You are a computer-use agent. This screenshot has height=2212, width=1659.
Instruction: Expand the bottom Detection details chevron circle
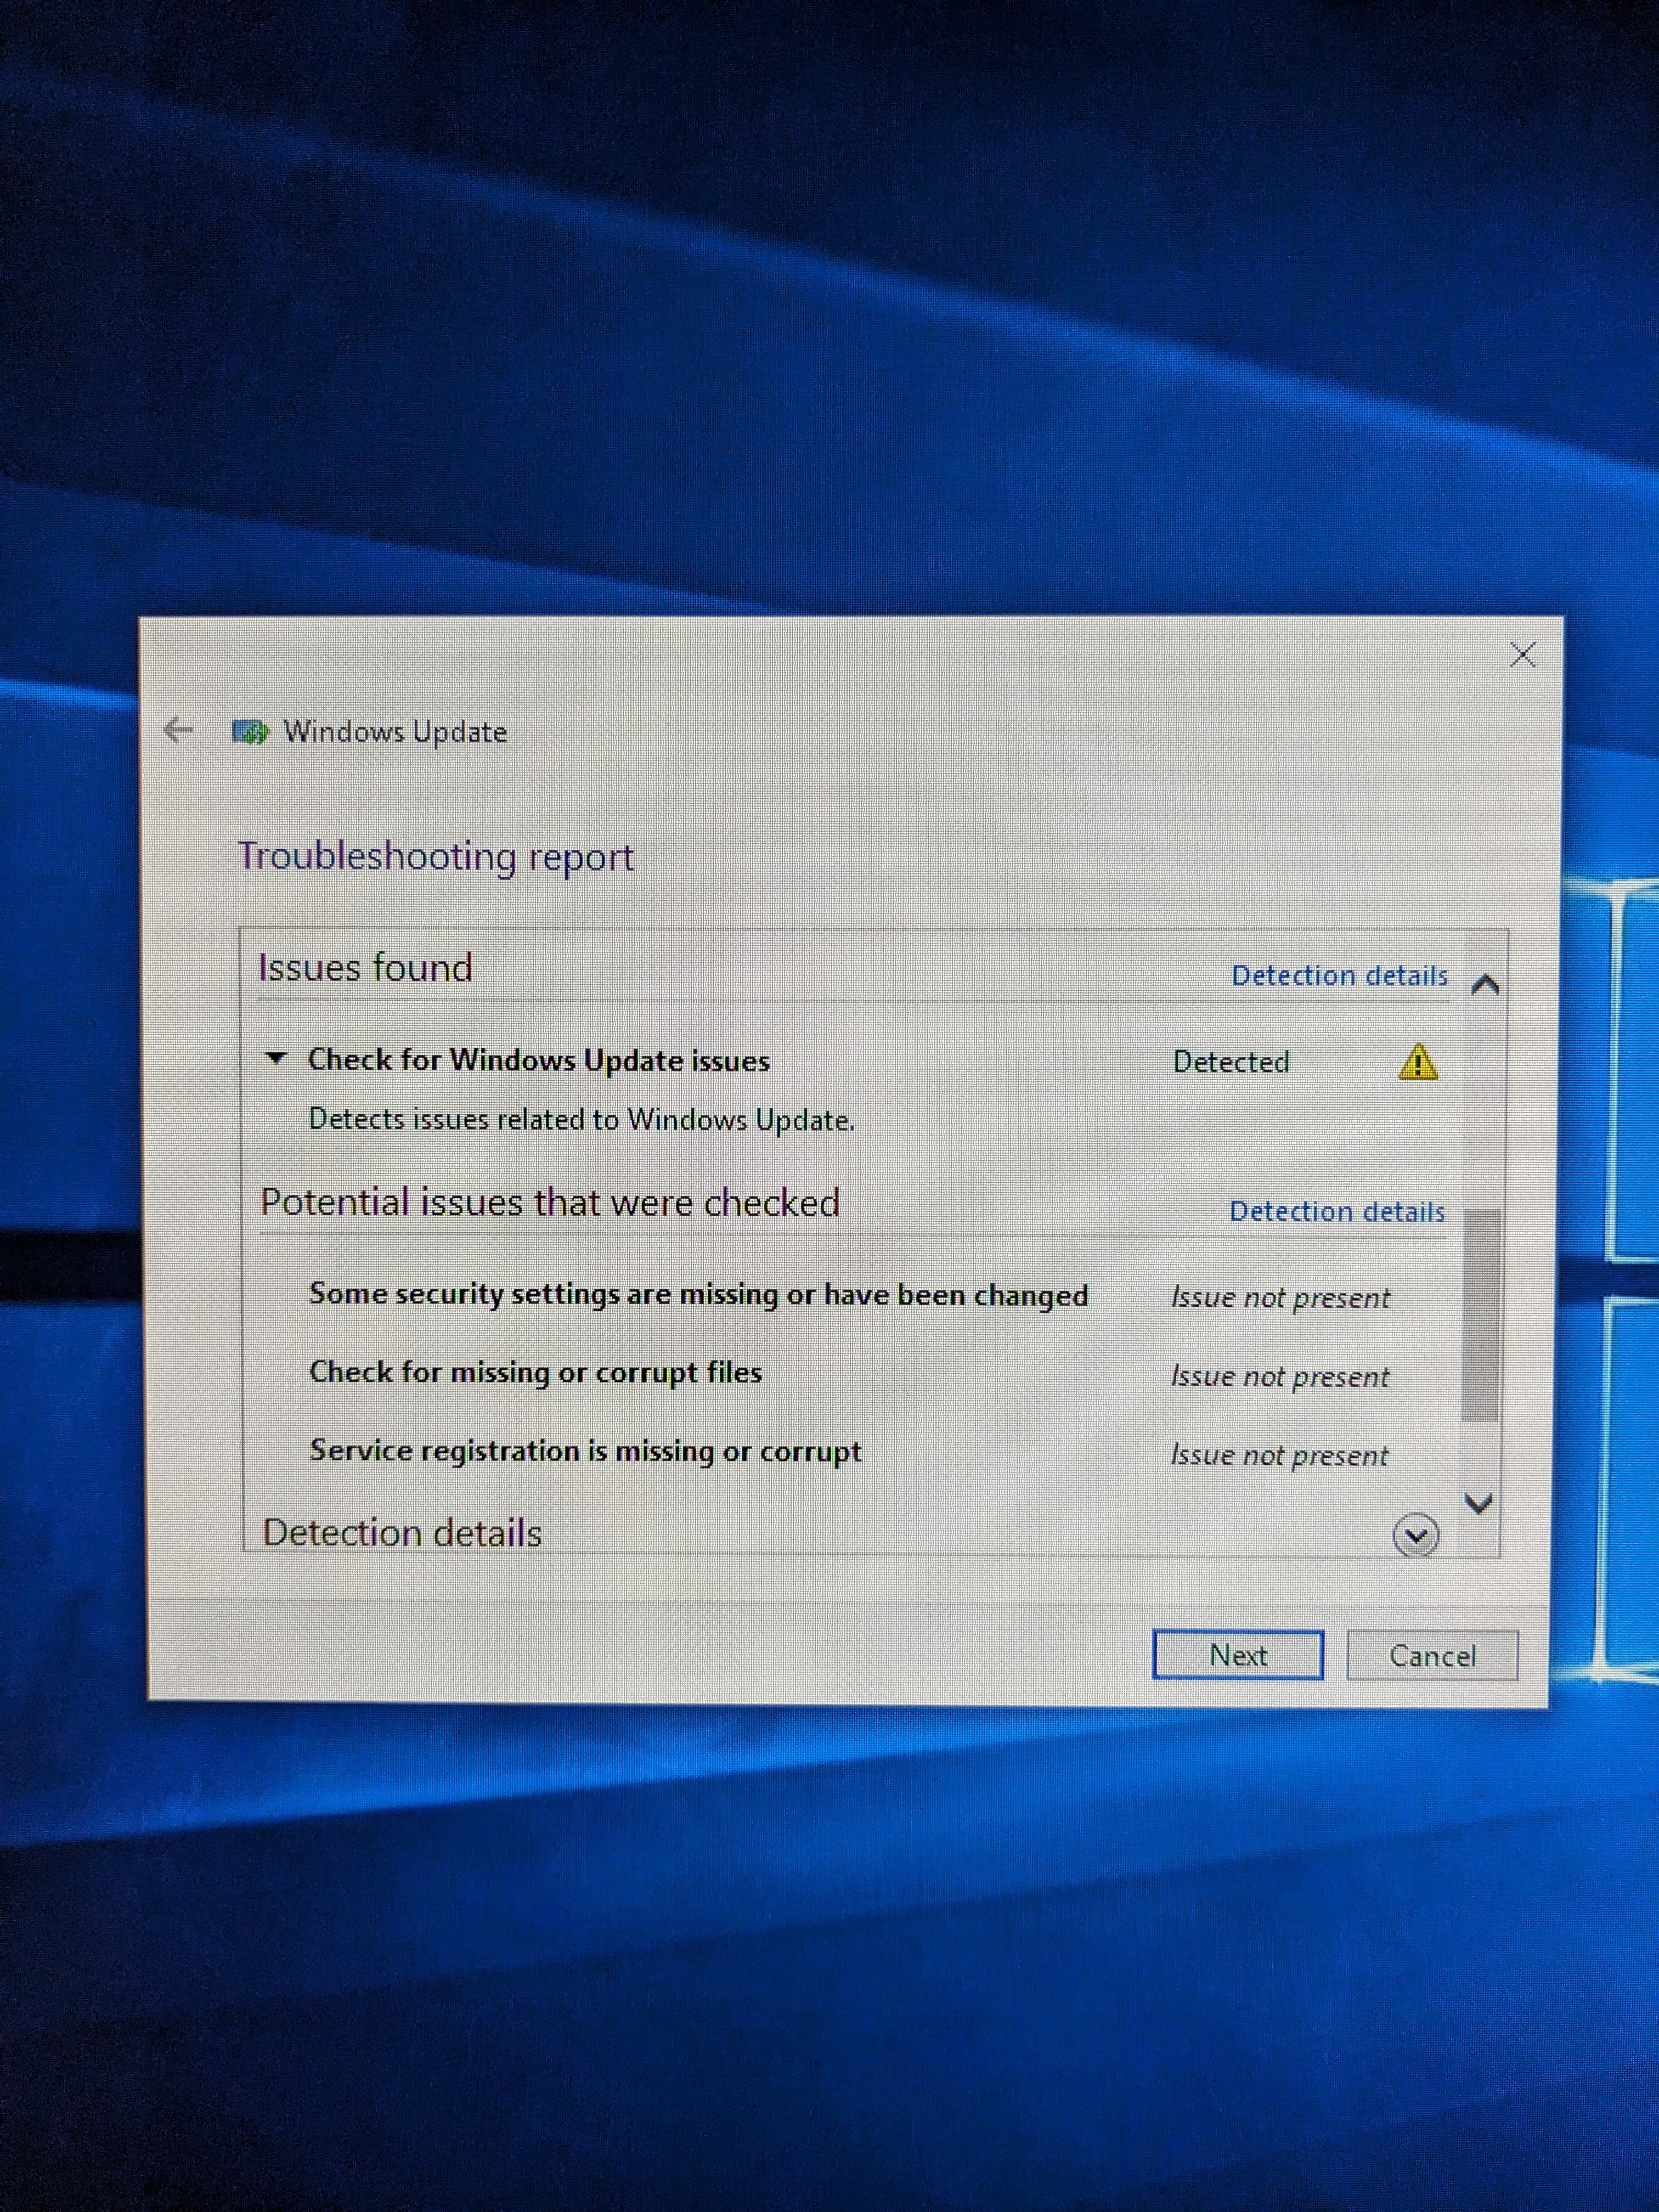click(x=1415, y=1535)
